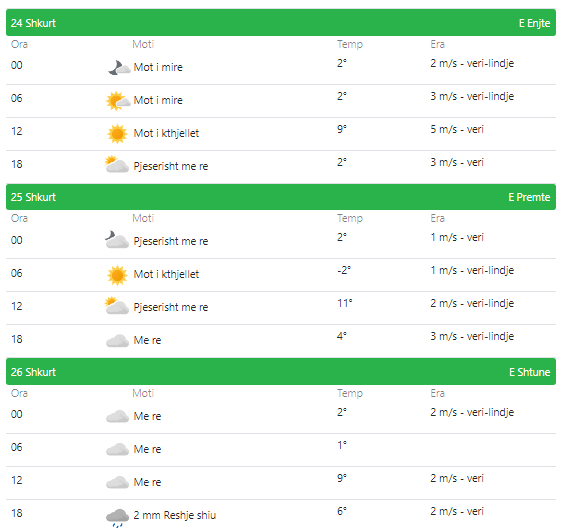Viewport: 566px width, 528px height.
Task: Click cloud icon next to 1° temperature
Action: pos(117,449)
